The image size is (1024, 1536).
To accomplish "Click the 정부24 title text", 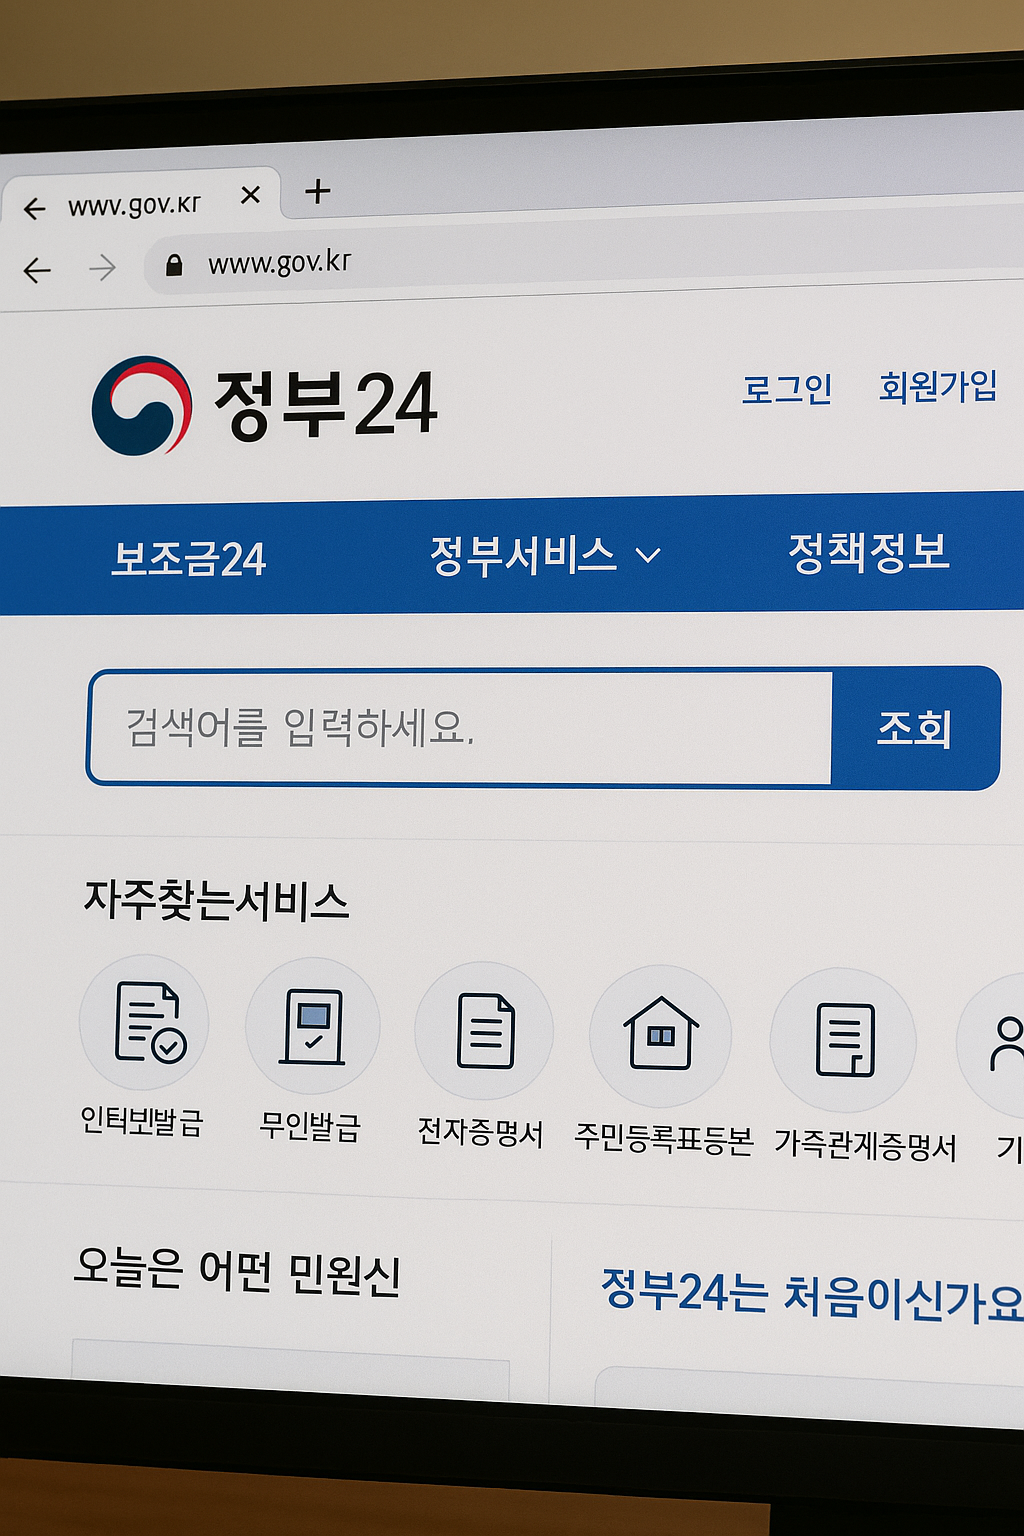I will pos(326,404).
